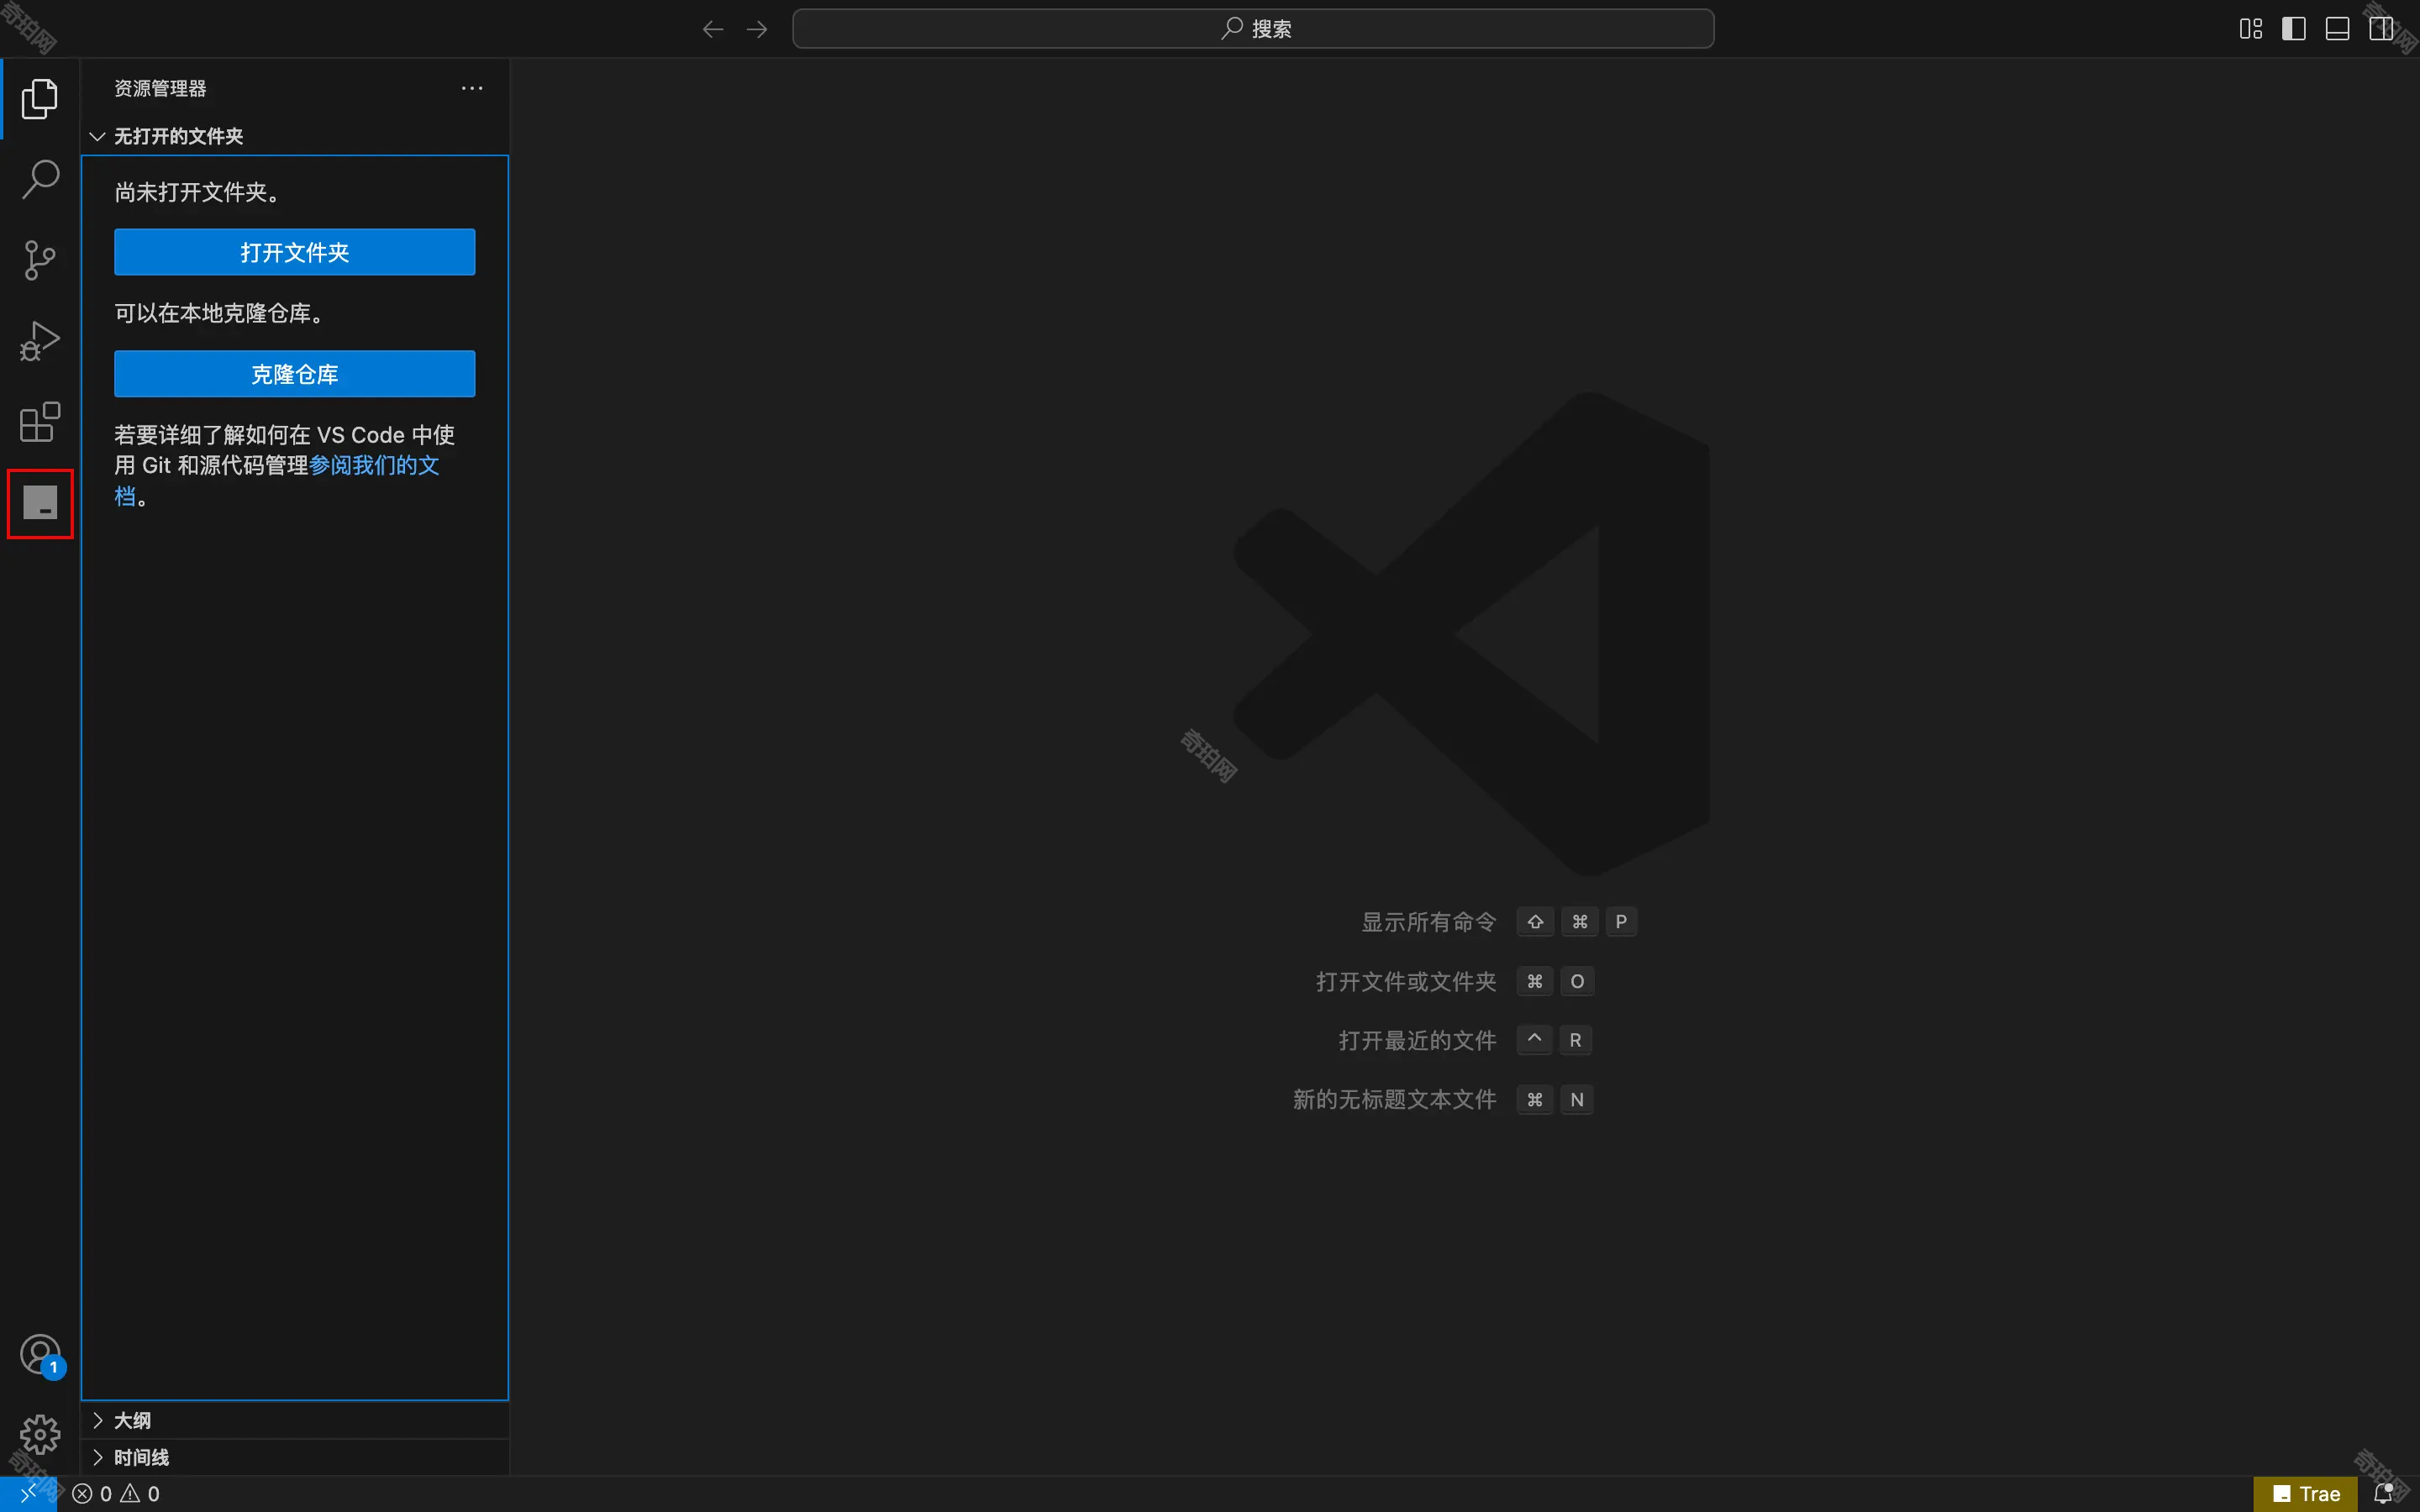Click the 克隆仓库 button

pyautogui.click(x=294, y=374)
